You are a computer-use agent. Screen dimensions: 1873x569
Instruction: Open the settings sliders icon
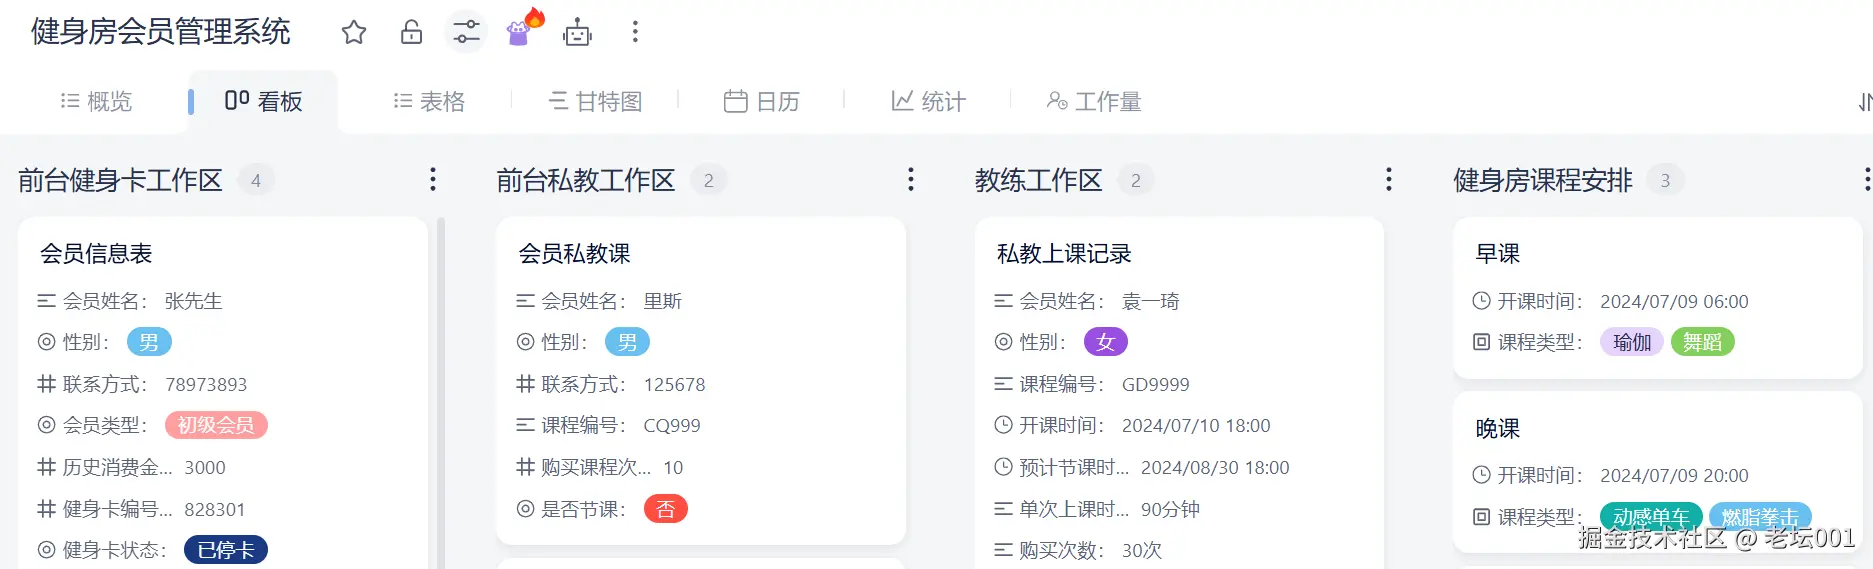[x=466, y=32]
